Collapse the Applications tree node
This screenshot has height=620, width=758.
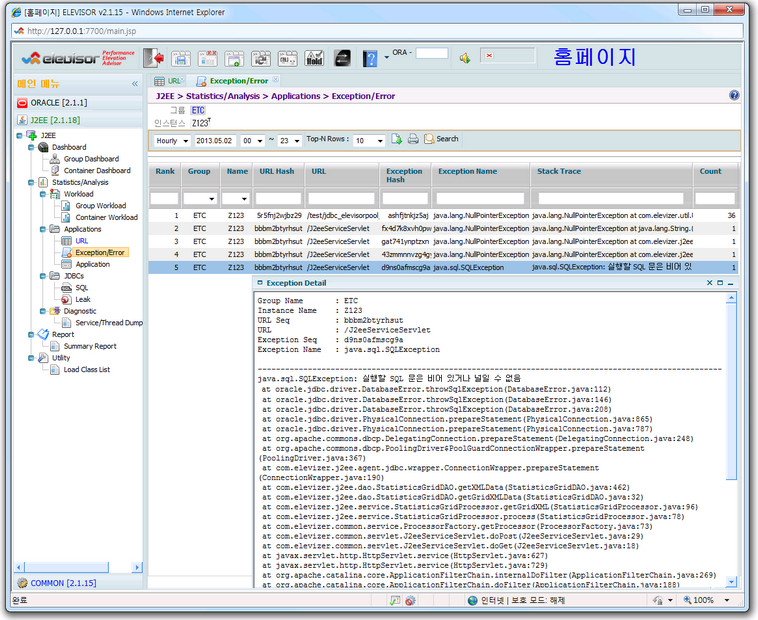43,229
